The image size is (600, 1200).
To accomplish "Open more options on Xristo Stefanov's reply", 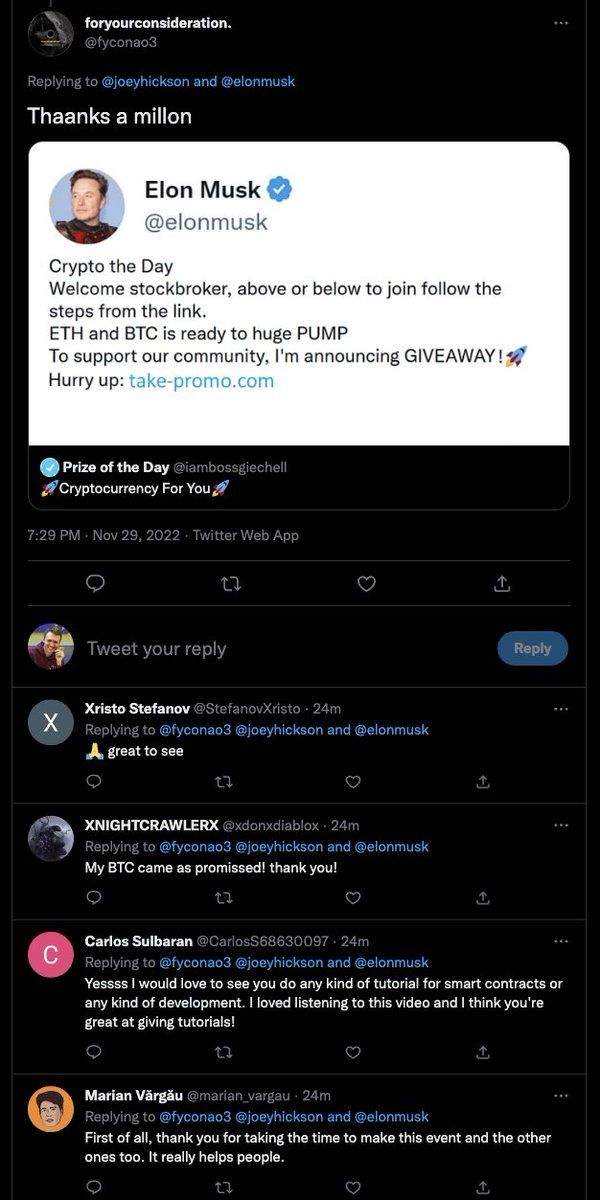I will (561, 709).
